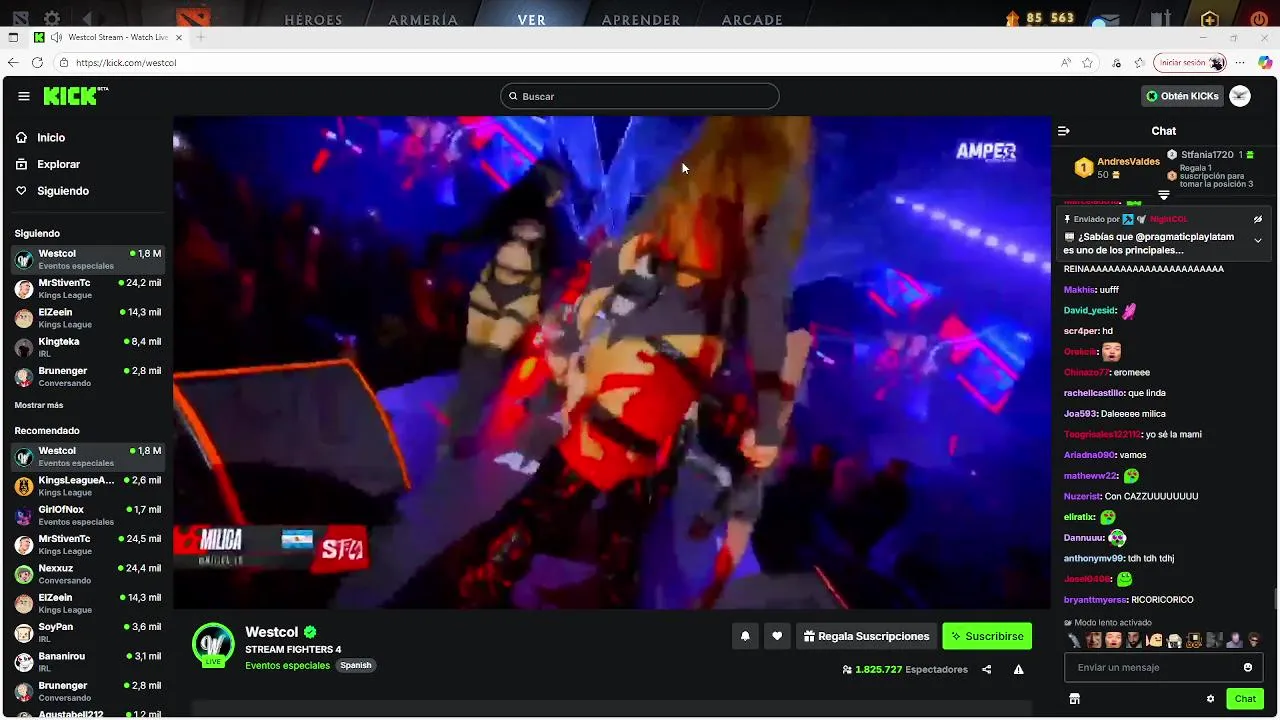Image resolution: width=1280 pixels, height=720 pixels.
Task: Share the stream with share icon
Action: [987, 669]
